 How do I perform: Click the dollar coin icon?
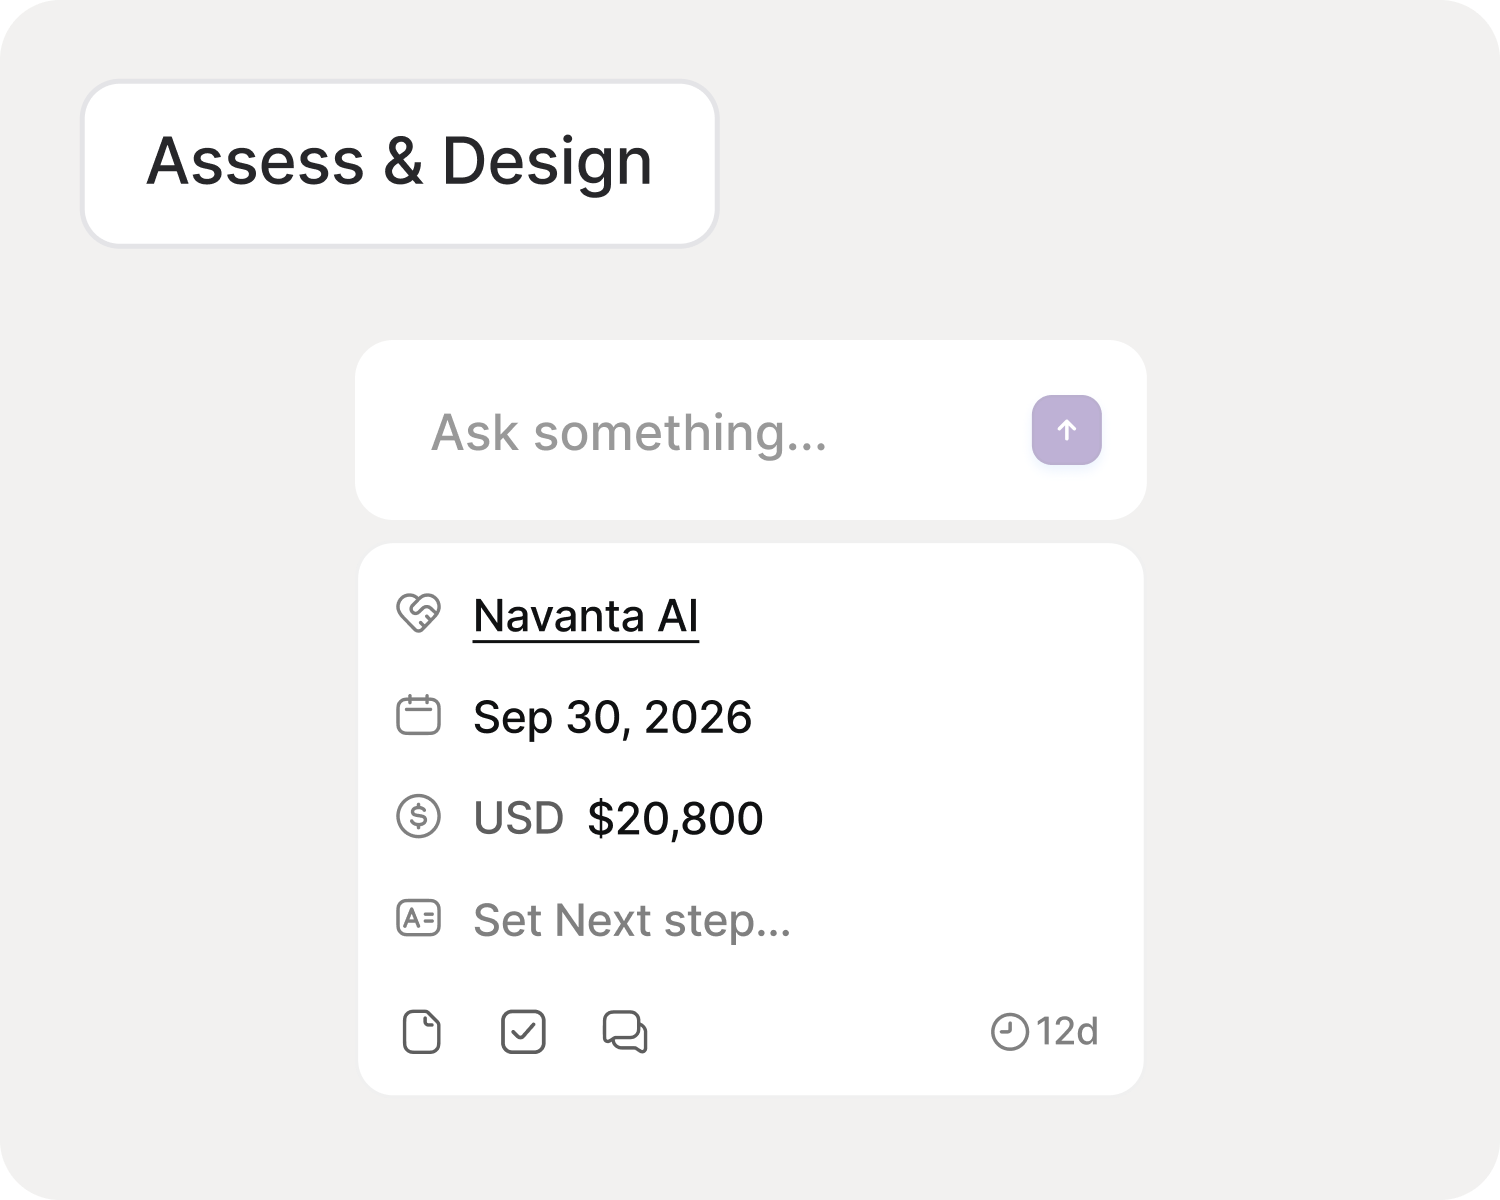coord(418,816)
